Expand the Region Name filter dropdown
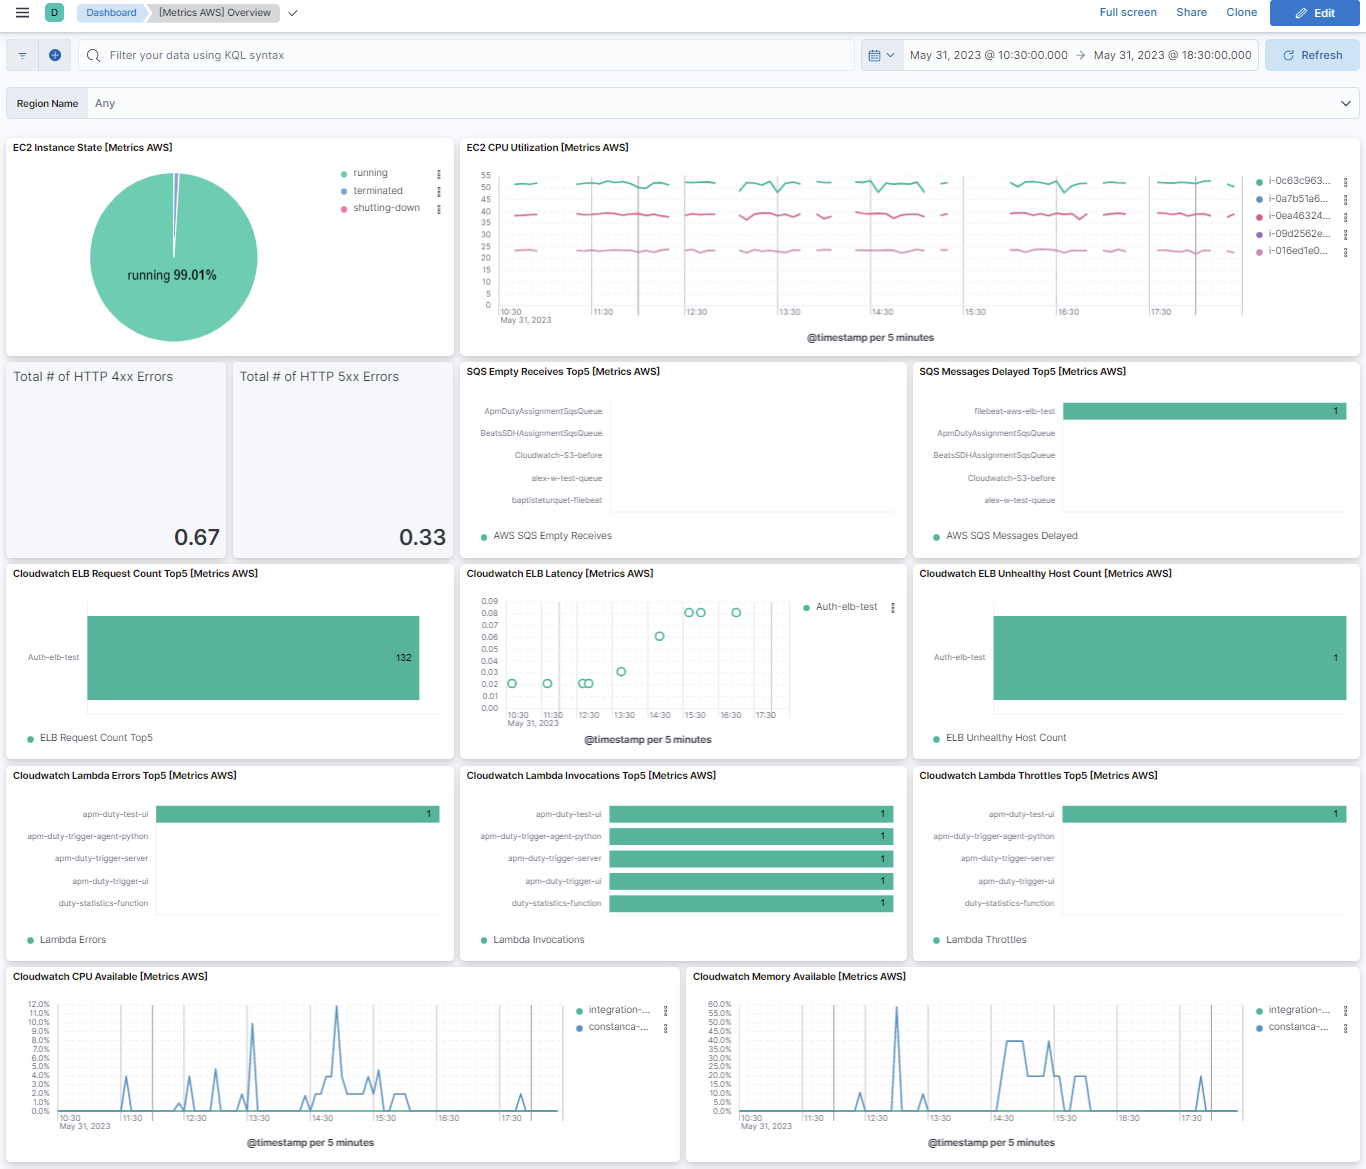The width and height of the screenshot is (1366, 1169). pyautogui.click(x=1345, y=103)
